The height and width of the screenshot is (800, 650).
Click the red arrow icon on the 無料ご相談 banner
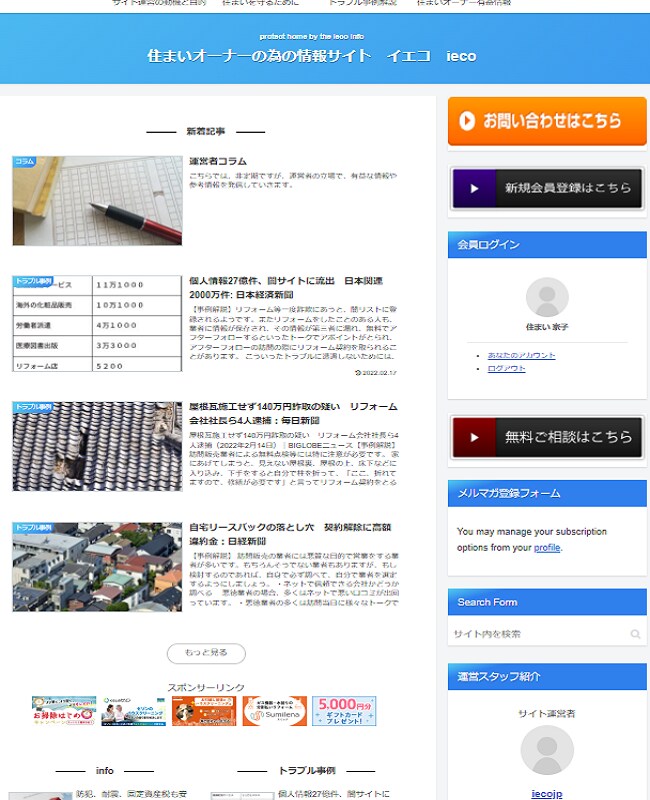(474, 437)
